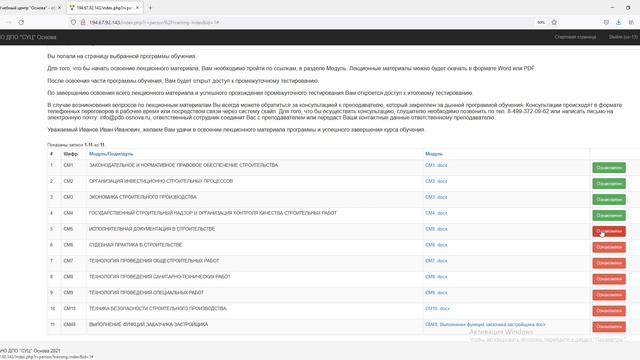Restore down the browser window
The image size is (640, 360).
tap(628, 7)
